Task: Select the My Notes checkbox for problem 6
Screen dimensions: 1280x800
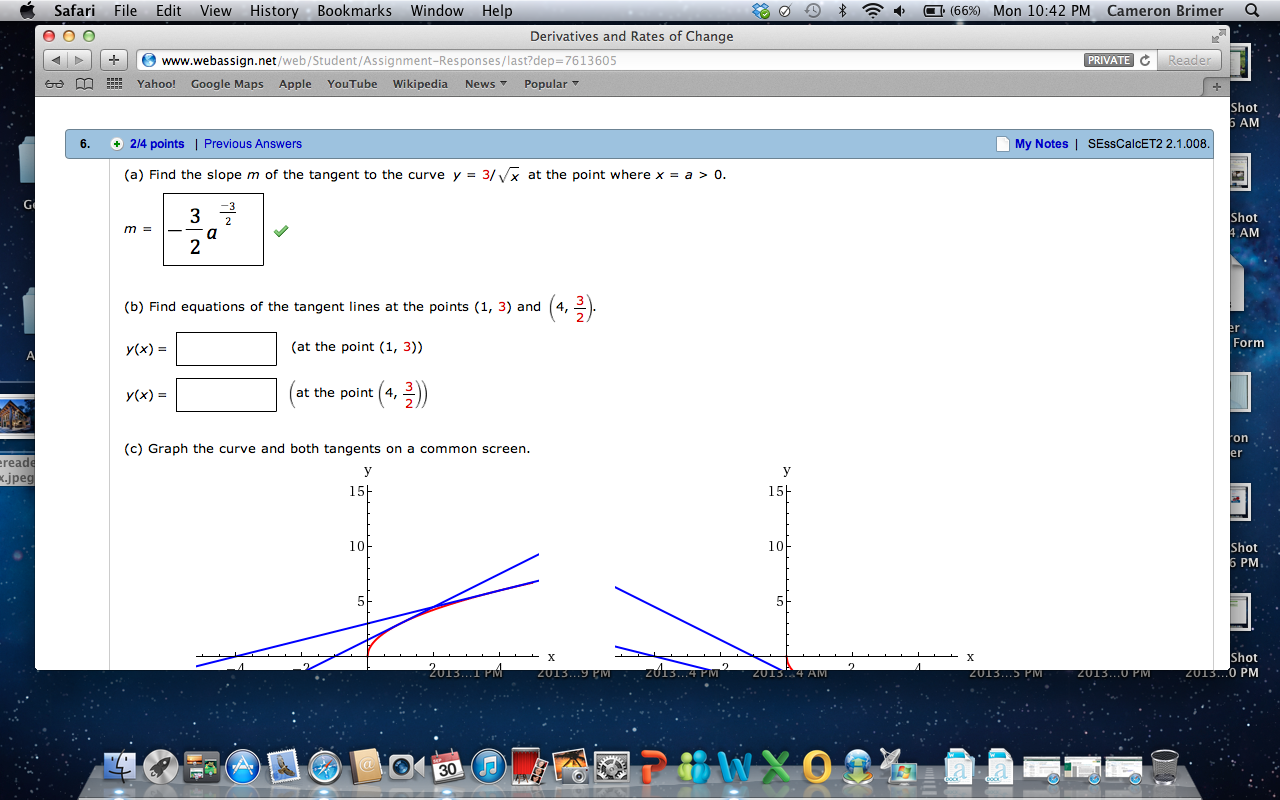Action: [1002, 143]
